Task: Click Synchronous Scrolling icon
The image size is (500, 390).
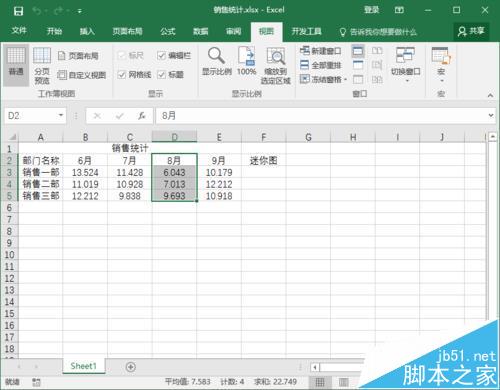Action: (x=377, y=65)
